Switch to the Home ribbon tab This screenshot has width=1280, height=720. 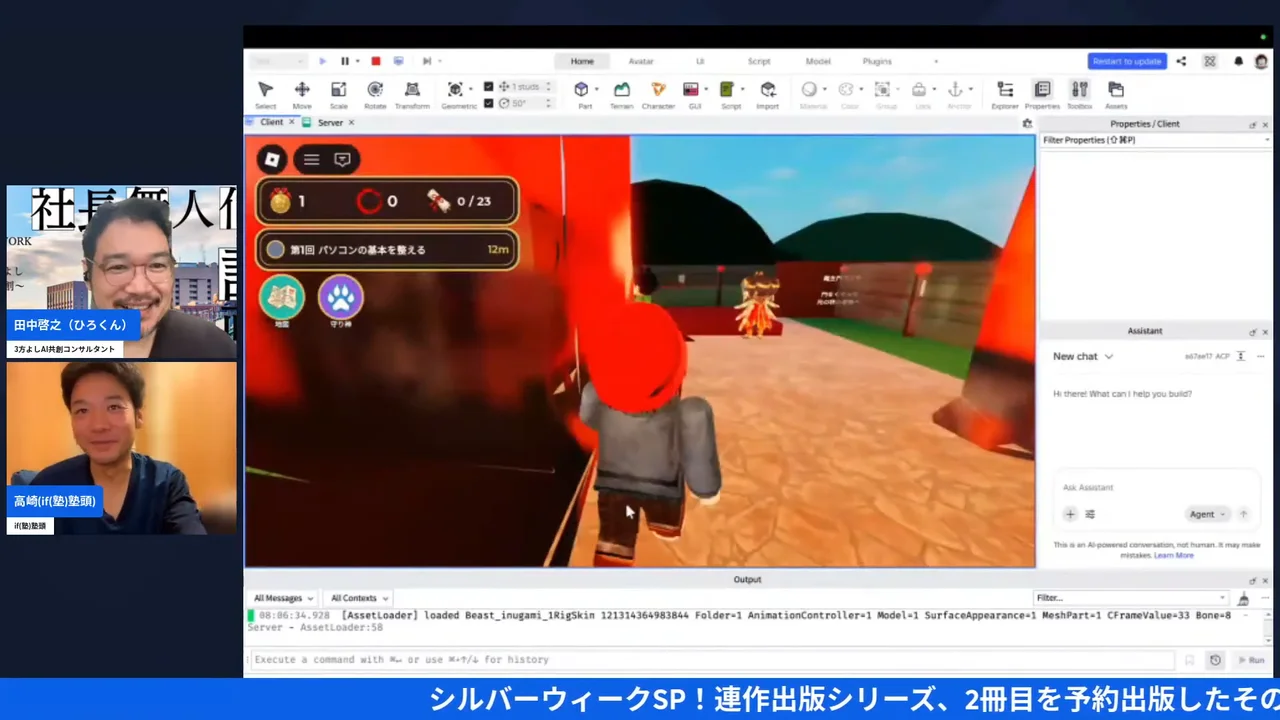[582, 61]
